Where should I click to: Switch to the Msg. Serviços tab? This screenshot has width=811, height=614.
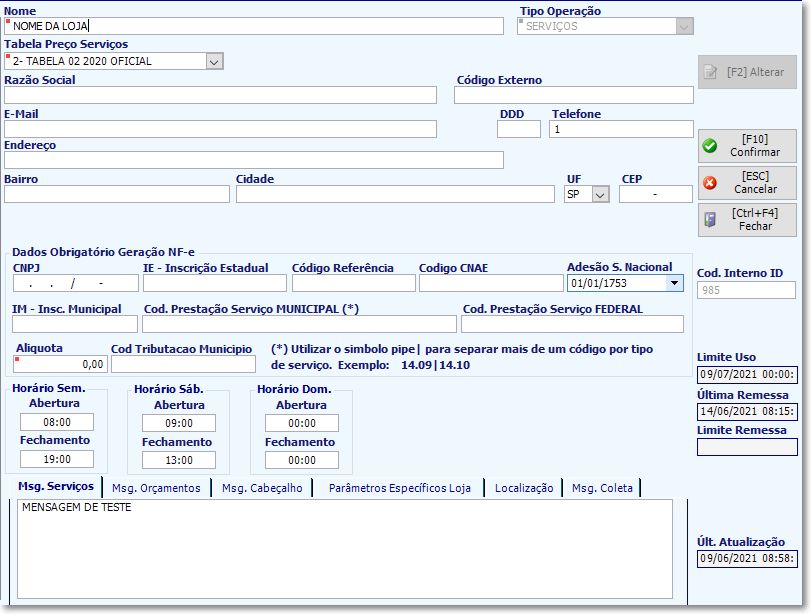pyautogui.click(x=56, y=486)
